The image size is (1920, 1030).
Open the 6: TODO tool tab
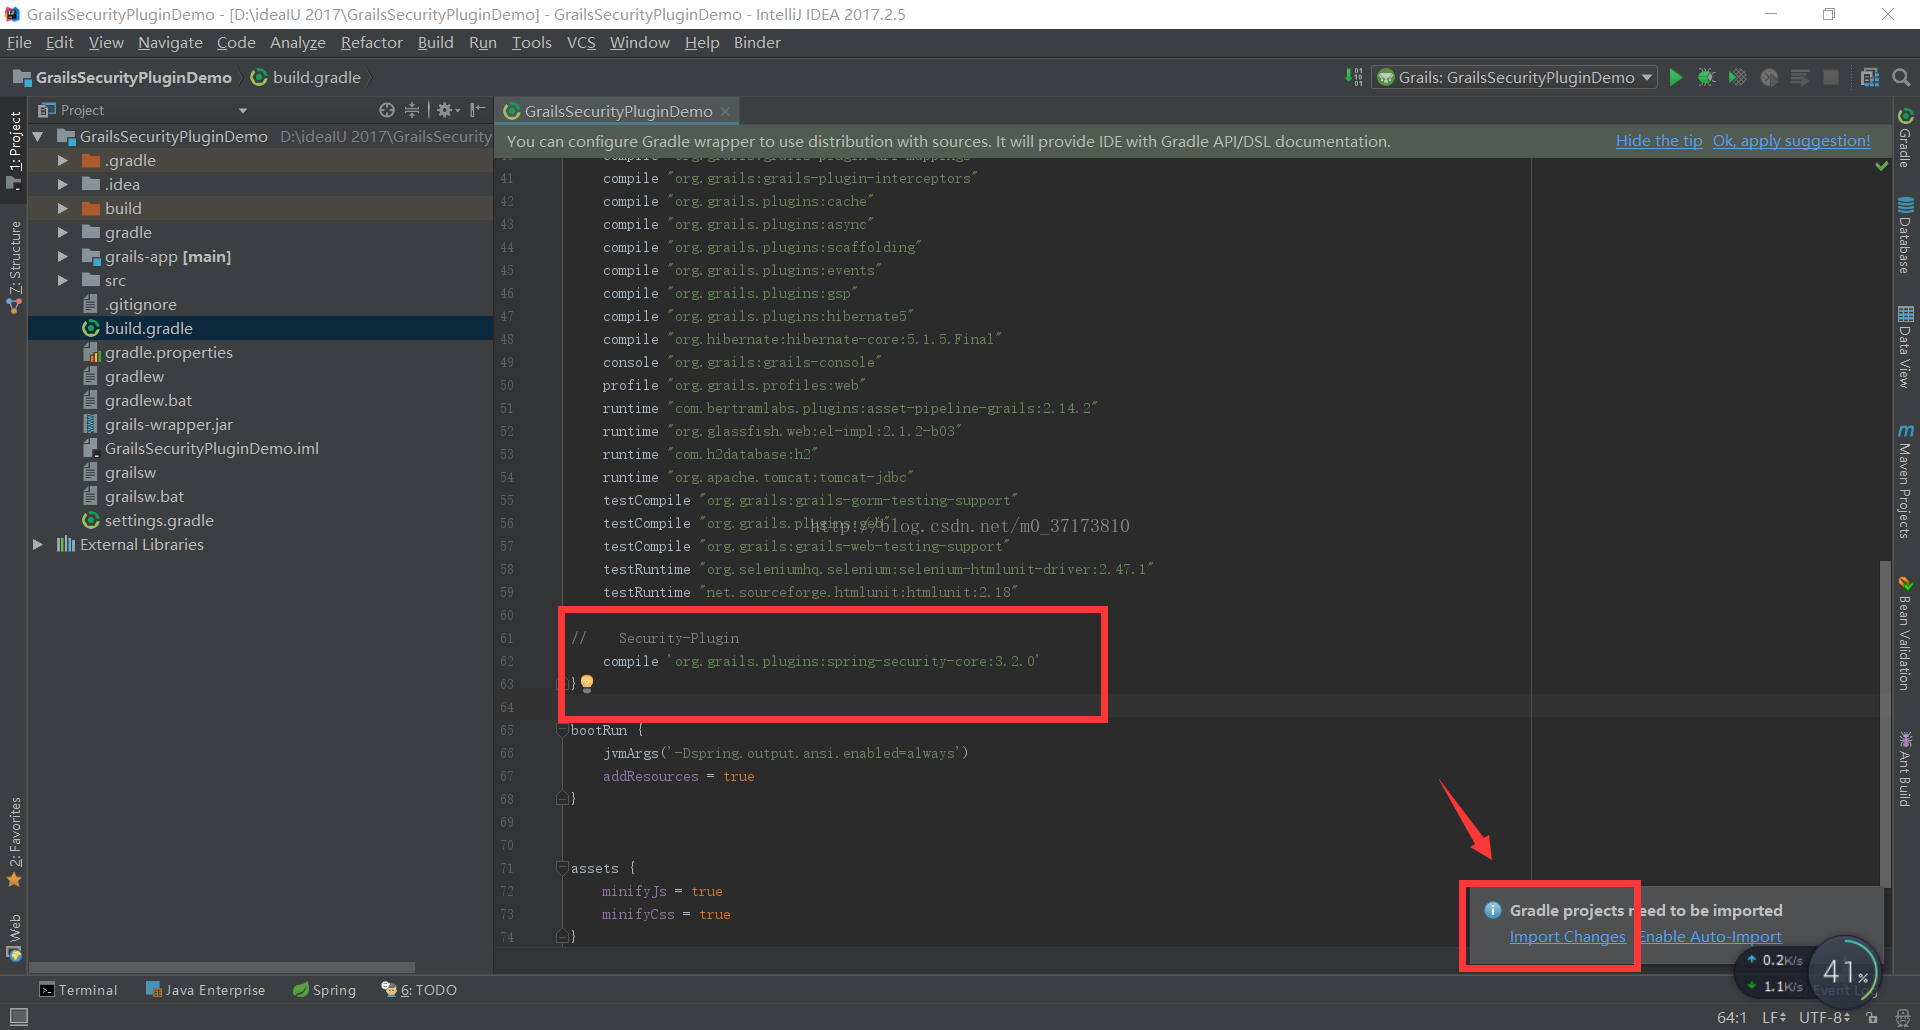(419, 990)
